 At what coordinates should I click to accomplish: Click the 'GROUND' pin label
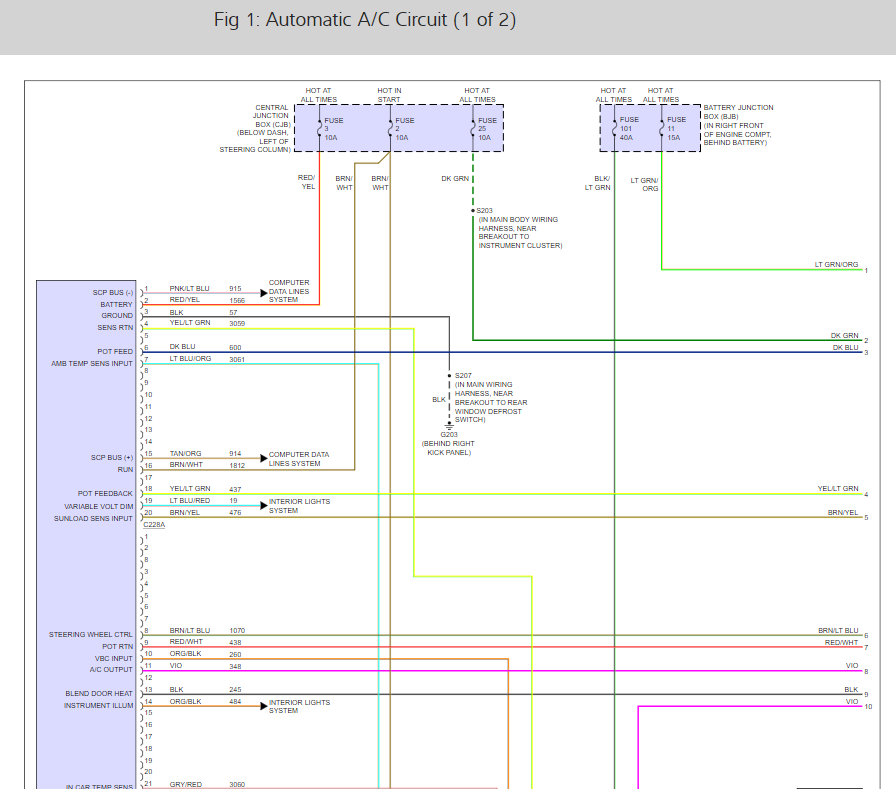117,316
